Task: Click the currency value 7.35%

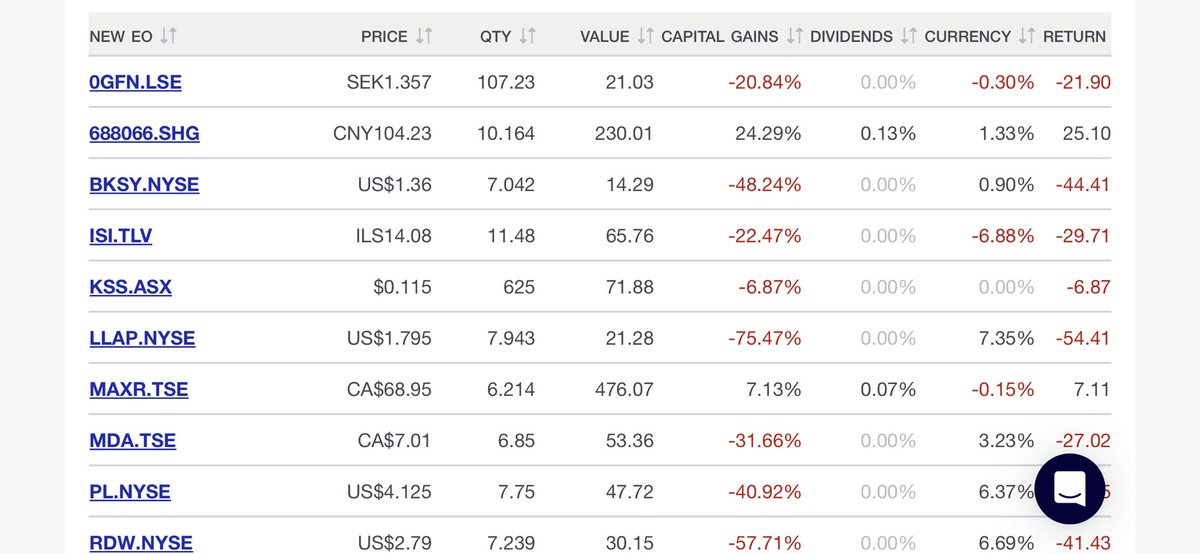Action: pyautogui.click(x=1007, y=338)
